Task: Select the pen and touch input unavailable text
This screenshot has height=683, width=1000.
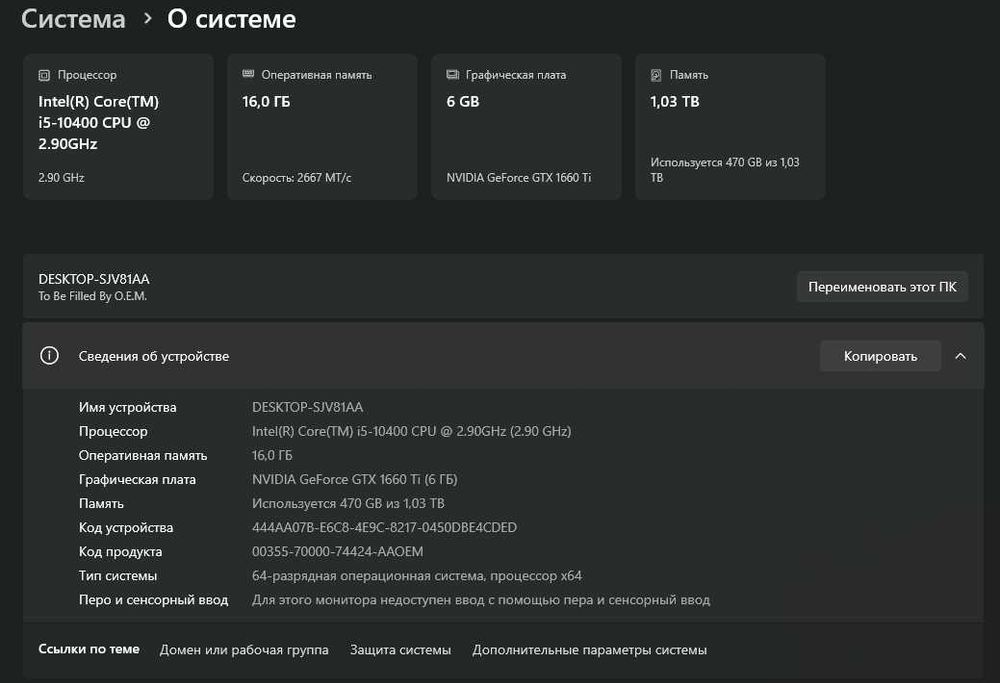Action: tap(481, 600)
